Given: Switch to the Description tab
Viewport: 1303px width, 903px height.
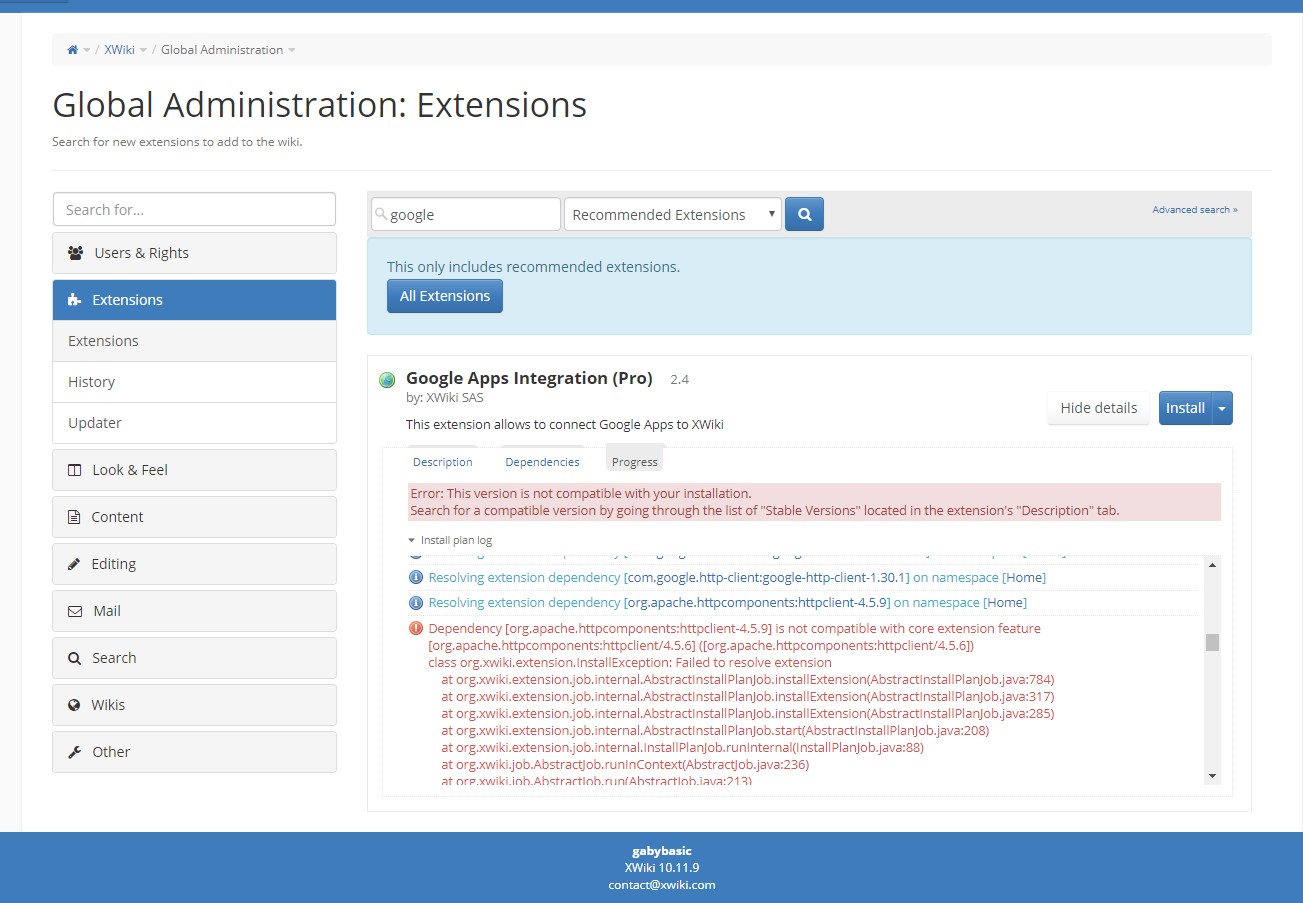Looking at the screenshot, I should point(443,462).
